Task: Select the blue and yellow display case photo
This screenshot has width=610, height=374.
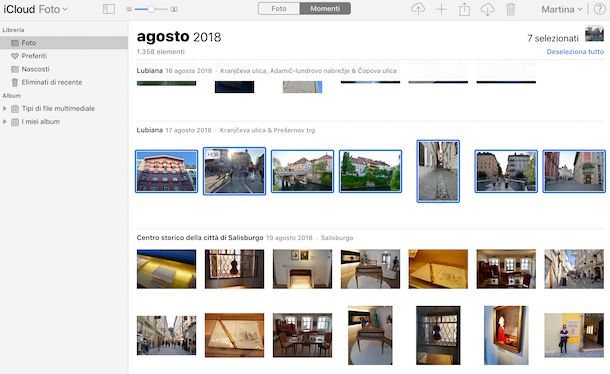Action: [167, 269]
